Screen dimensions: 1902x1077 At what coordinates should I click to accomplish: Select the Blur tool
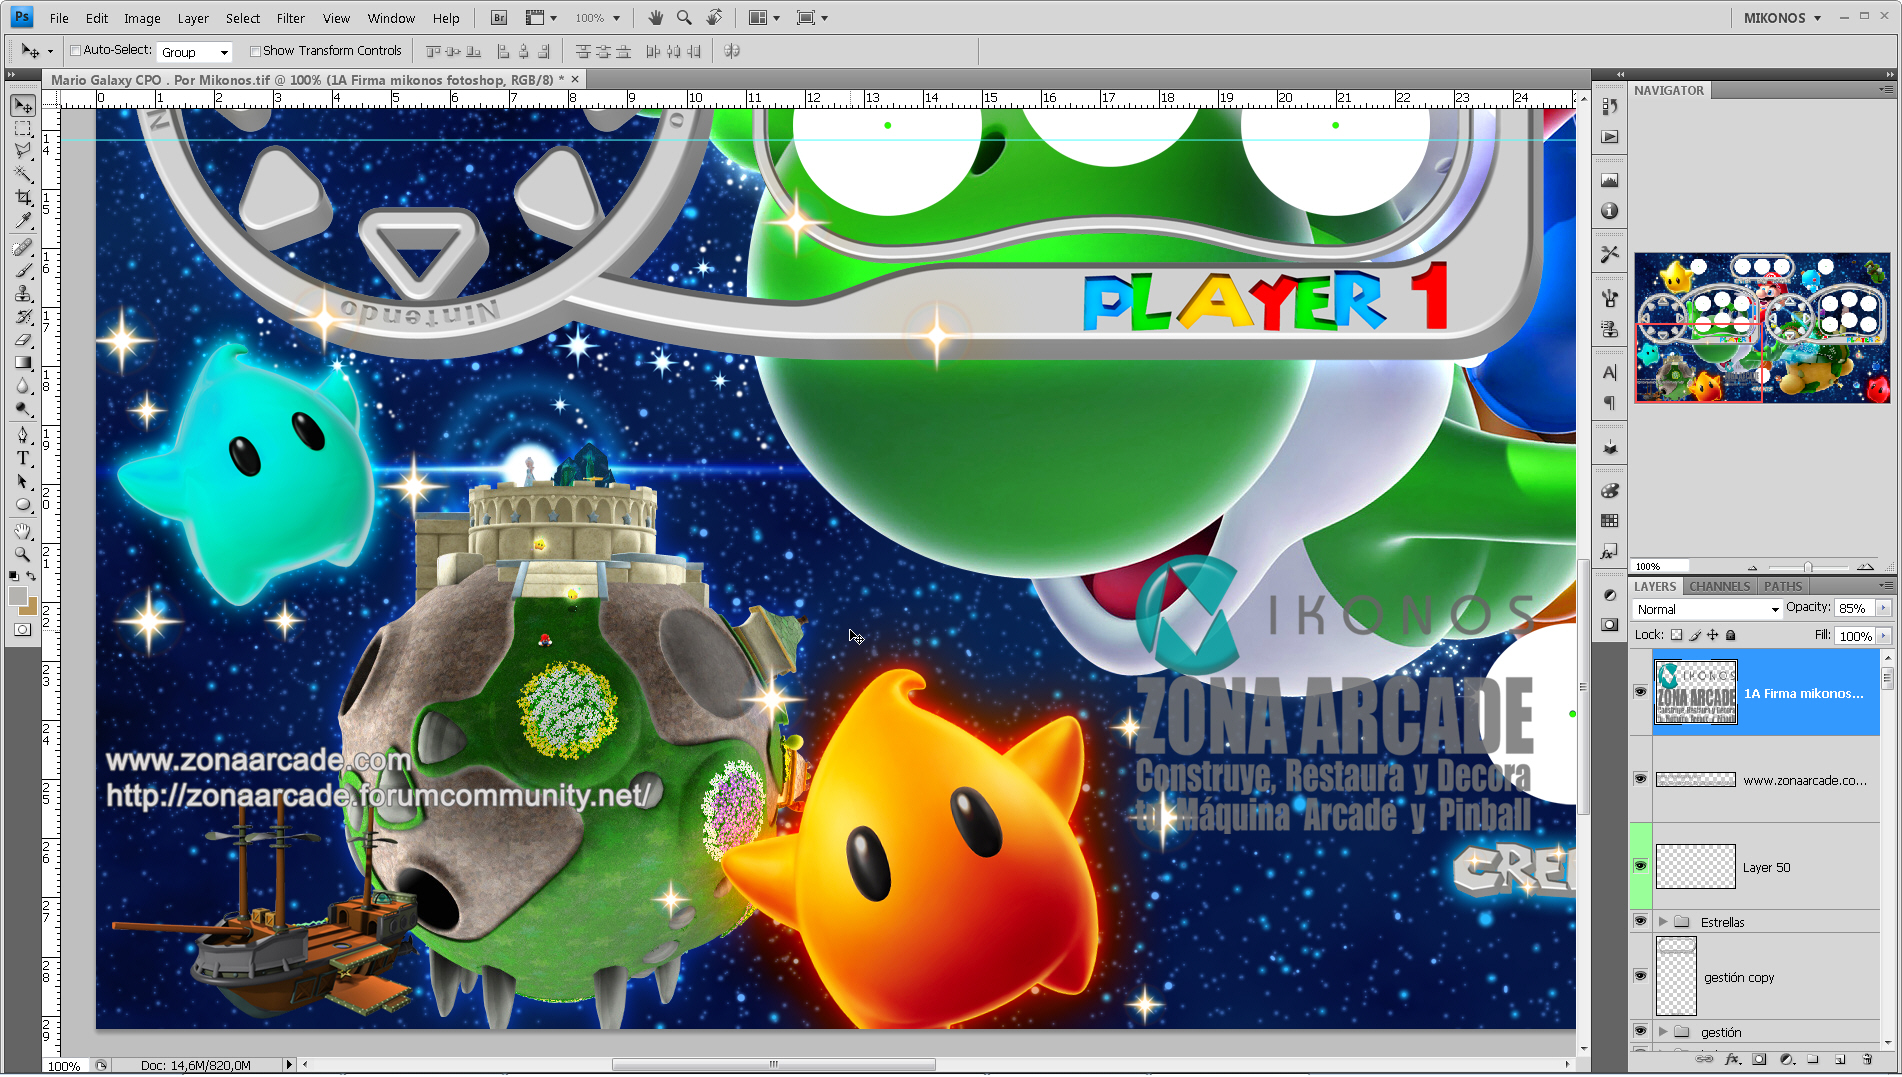pos(23,386)
